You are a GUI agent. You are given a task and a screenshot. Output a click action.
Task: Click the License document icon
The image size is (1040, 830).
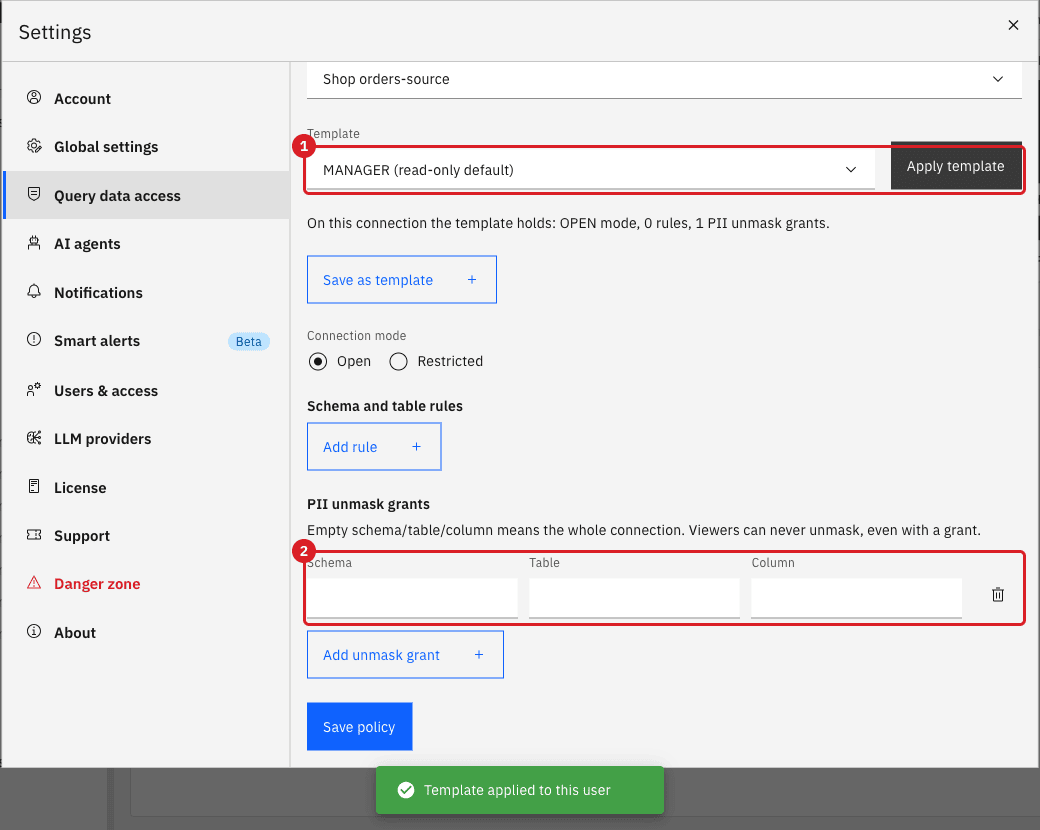click(34, 486)
